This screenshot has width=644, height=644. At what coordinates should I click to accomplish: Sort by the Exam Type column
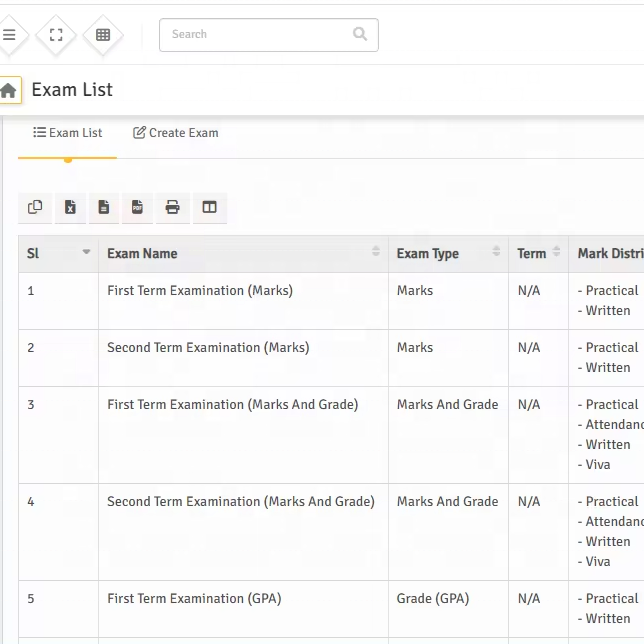[447, 254]
